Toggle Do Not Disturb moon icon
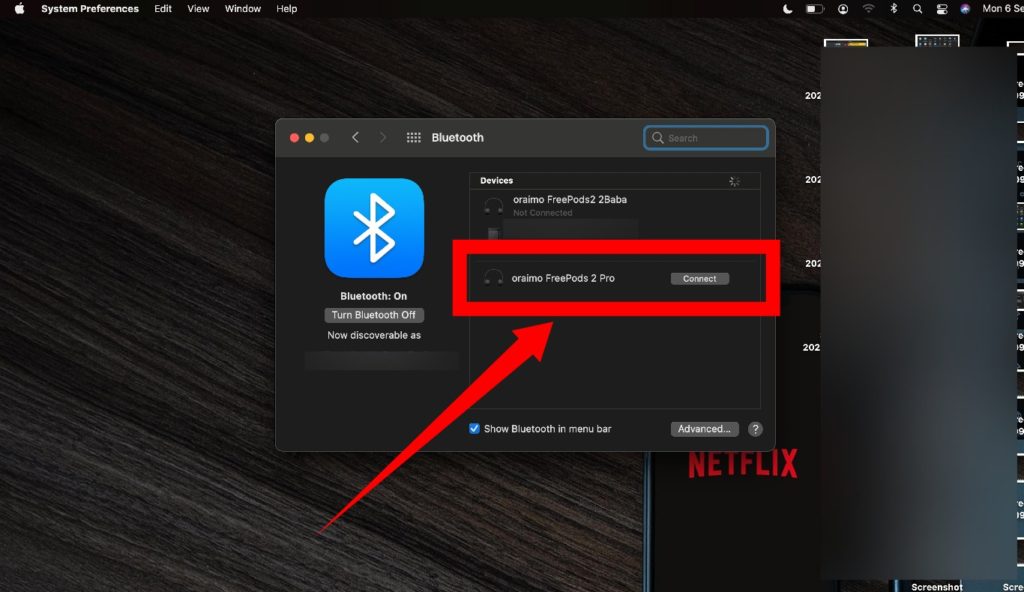Screen dimensions: 1024x592 click(x=788, y=8)
